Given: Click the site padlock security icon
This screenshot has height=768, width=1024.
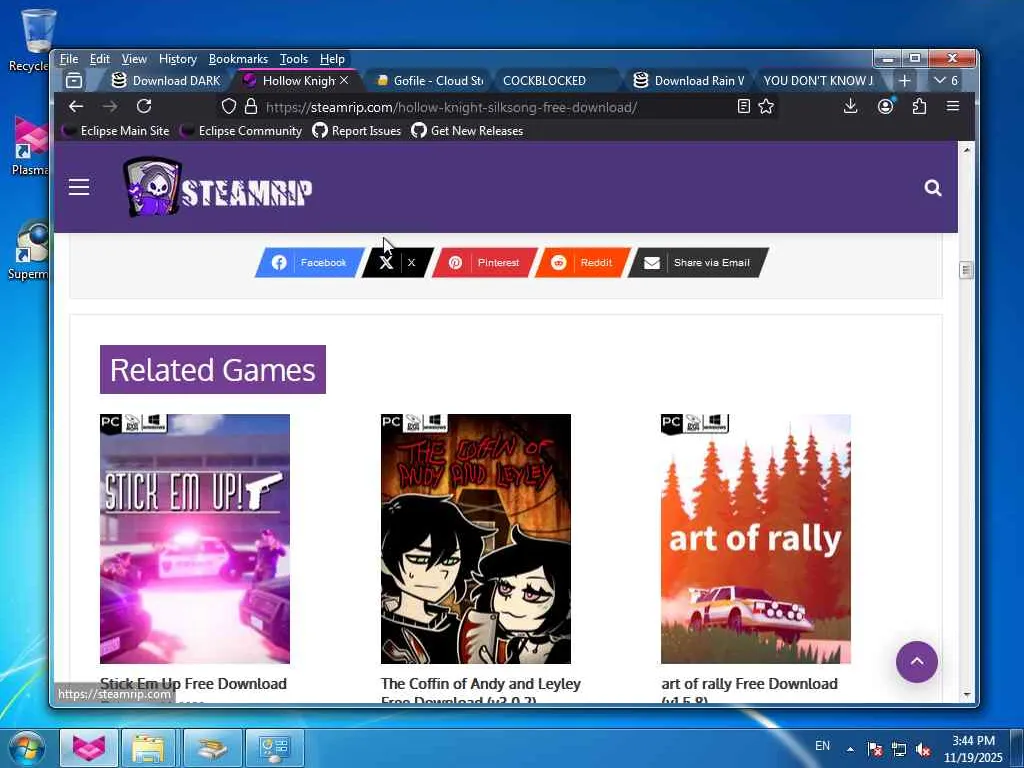Looking at the screenshot, I should point(251,106).
